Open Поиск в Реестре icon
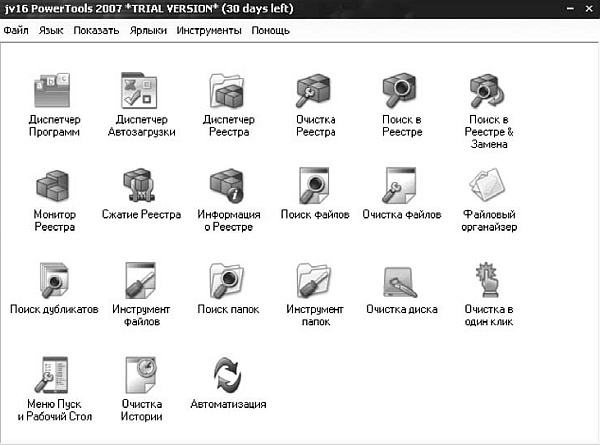The height and width of the screenshot is (445, 600). [400, 91]
